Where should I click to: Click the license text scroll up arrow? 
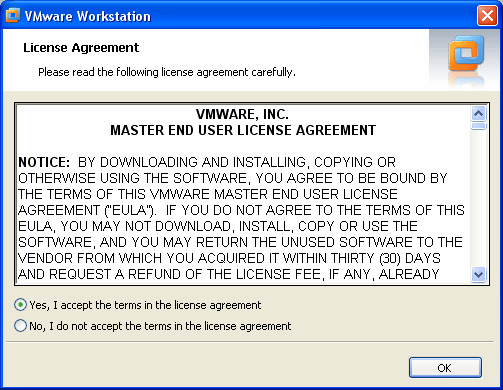[x=479, y=114]
